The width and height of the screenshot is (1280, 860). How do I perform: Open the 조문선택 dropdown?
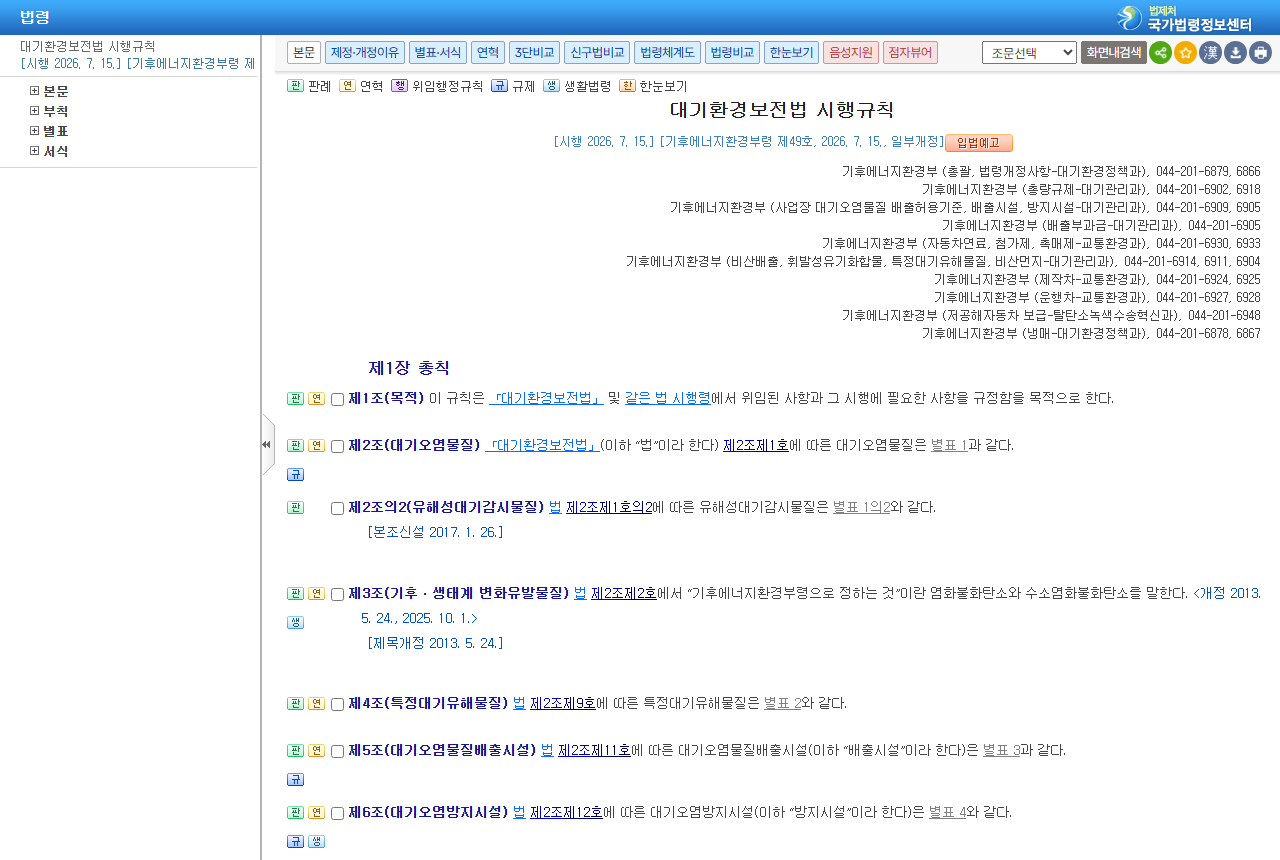[1029, 53]
